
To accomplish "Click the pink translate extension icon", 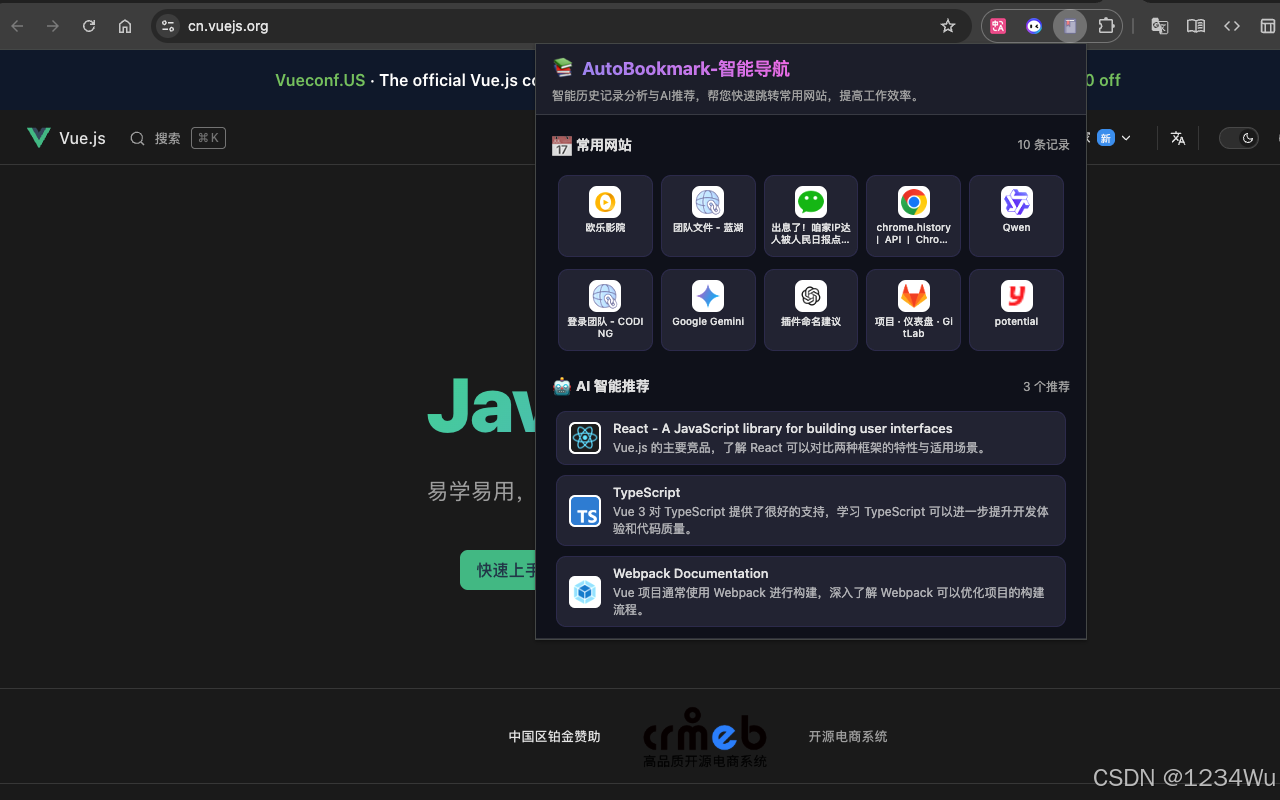I will point(998,26).
